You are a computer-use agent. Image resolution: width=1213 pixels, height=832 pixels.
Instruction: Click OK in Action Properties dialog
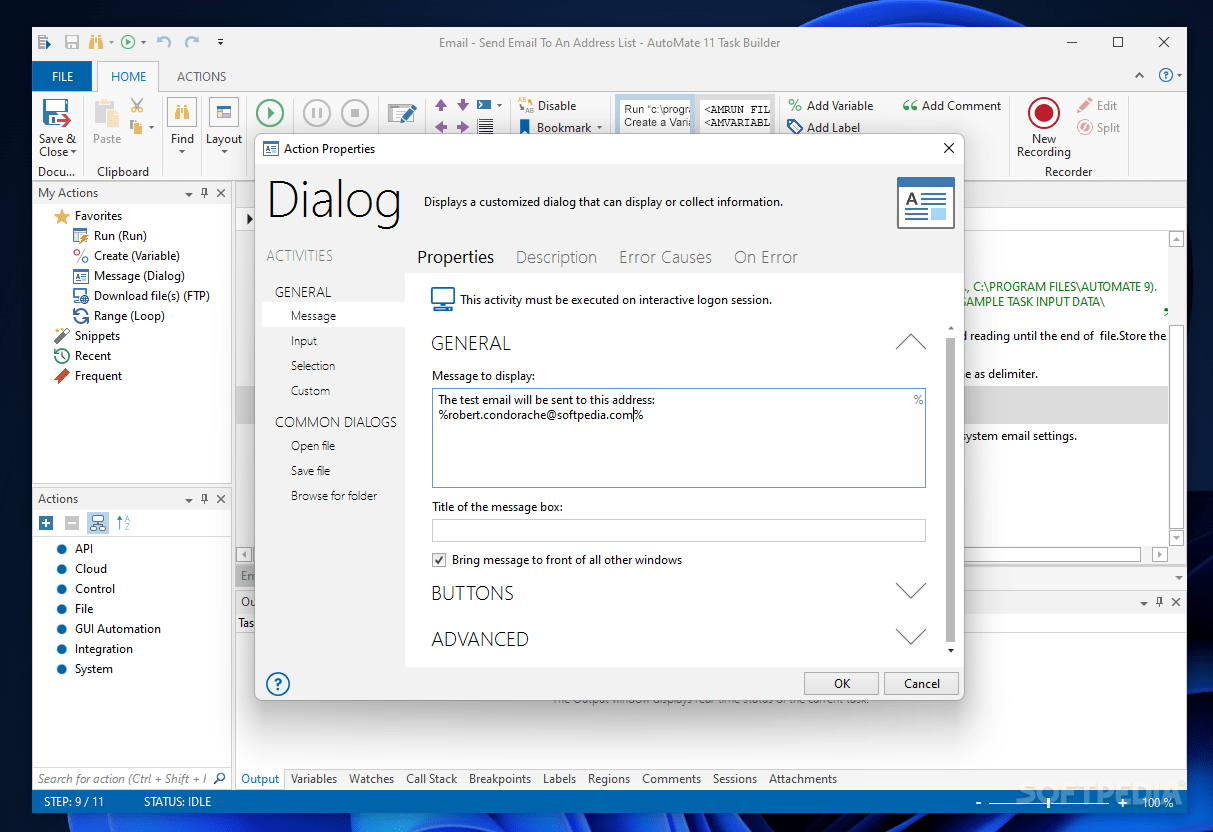coord(842,684)
